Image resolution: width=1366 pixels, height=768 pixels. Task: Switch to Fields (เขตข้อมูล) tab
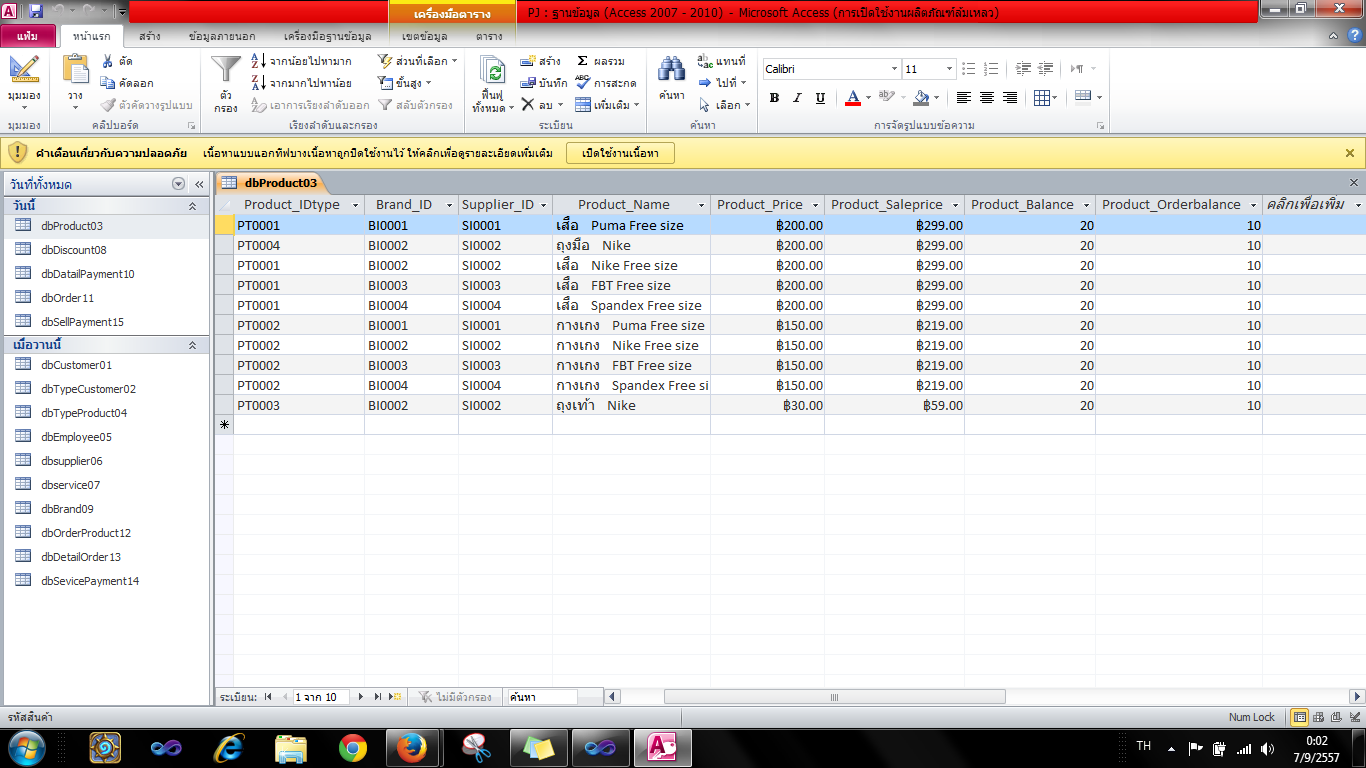tap(424, 36)
